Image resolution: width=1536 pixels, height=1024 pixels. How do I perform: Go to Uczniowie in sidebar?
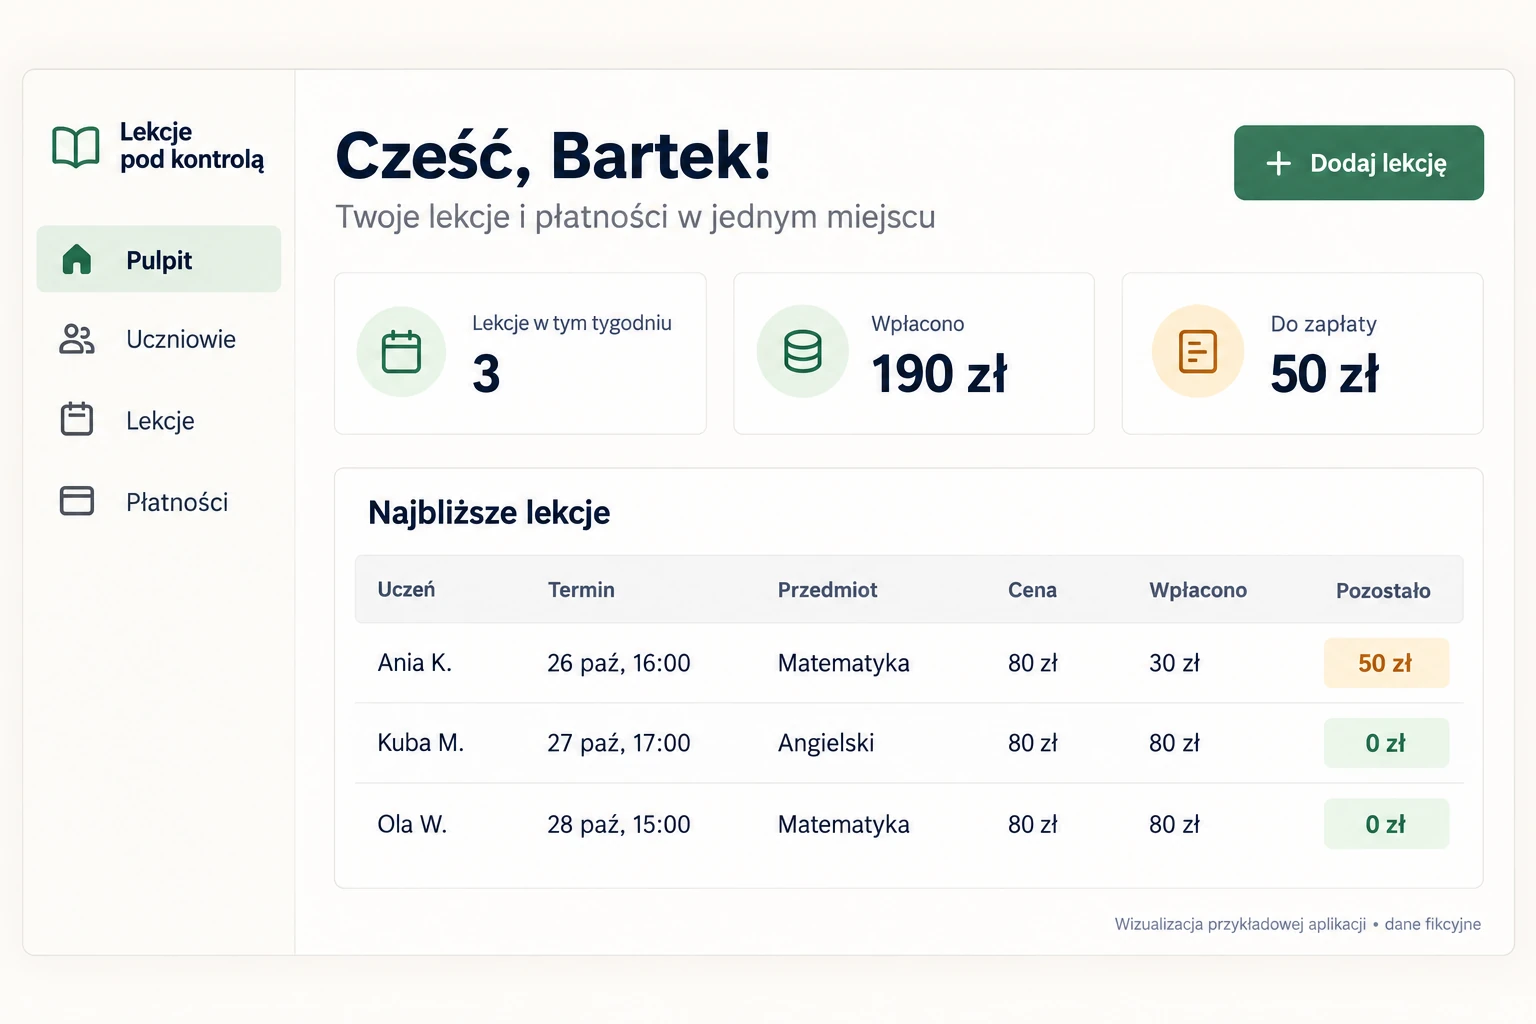click(159, 339)
